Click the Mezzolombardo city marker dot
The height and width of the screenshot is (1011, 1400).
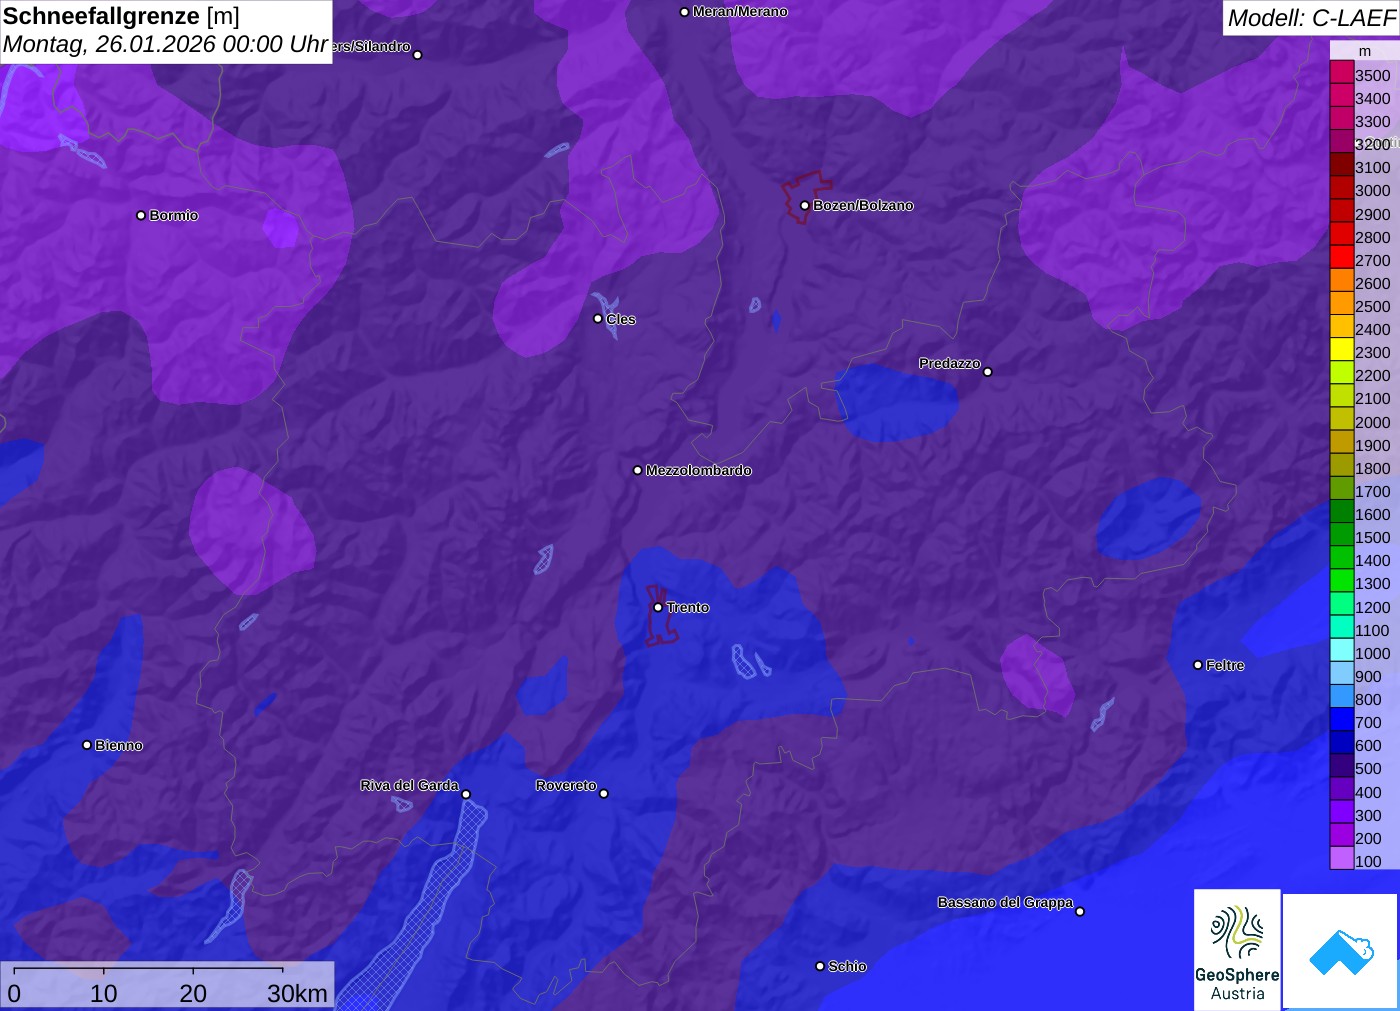pos(638,470)
